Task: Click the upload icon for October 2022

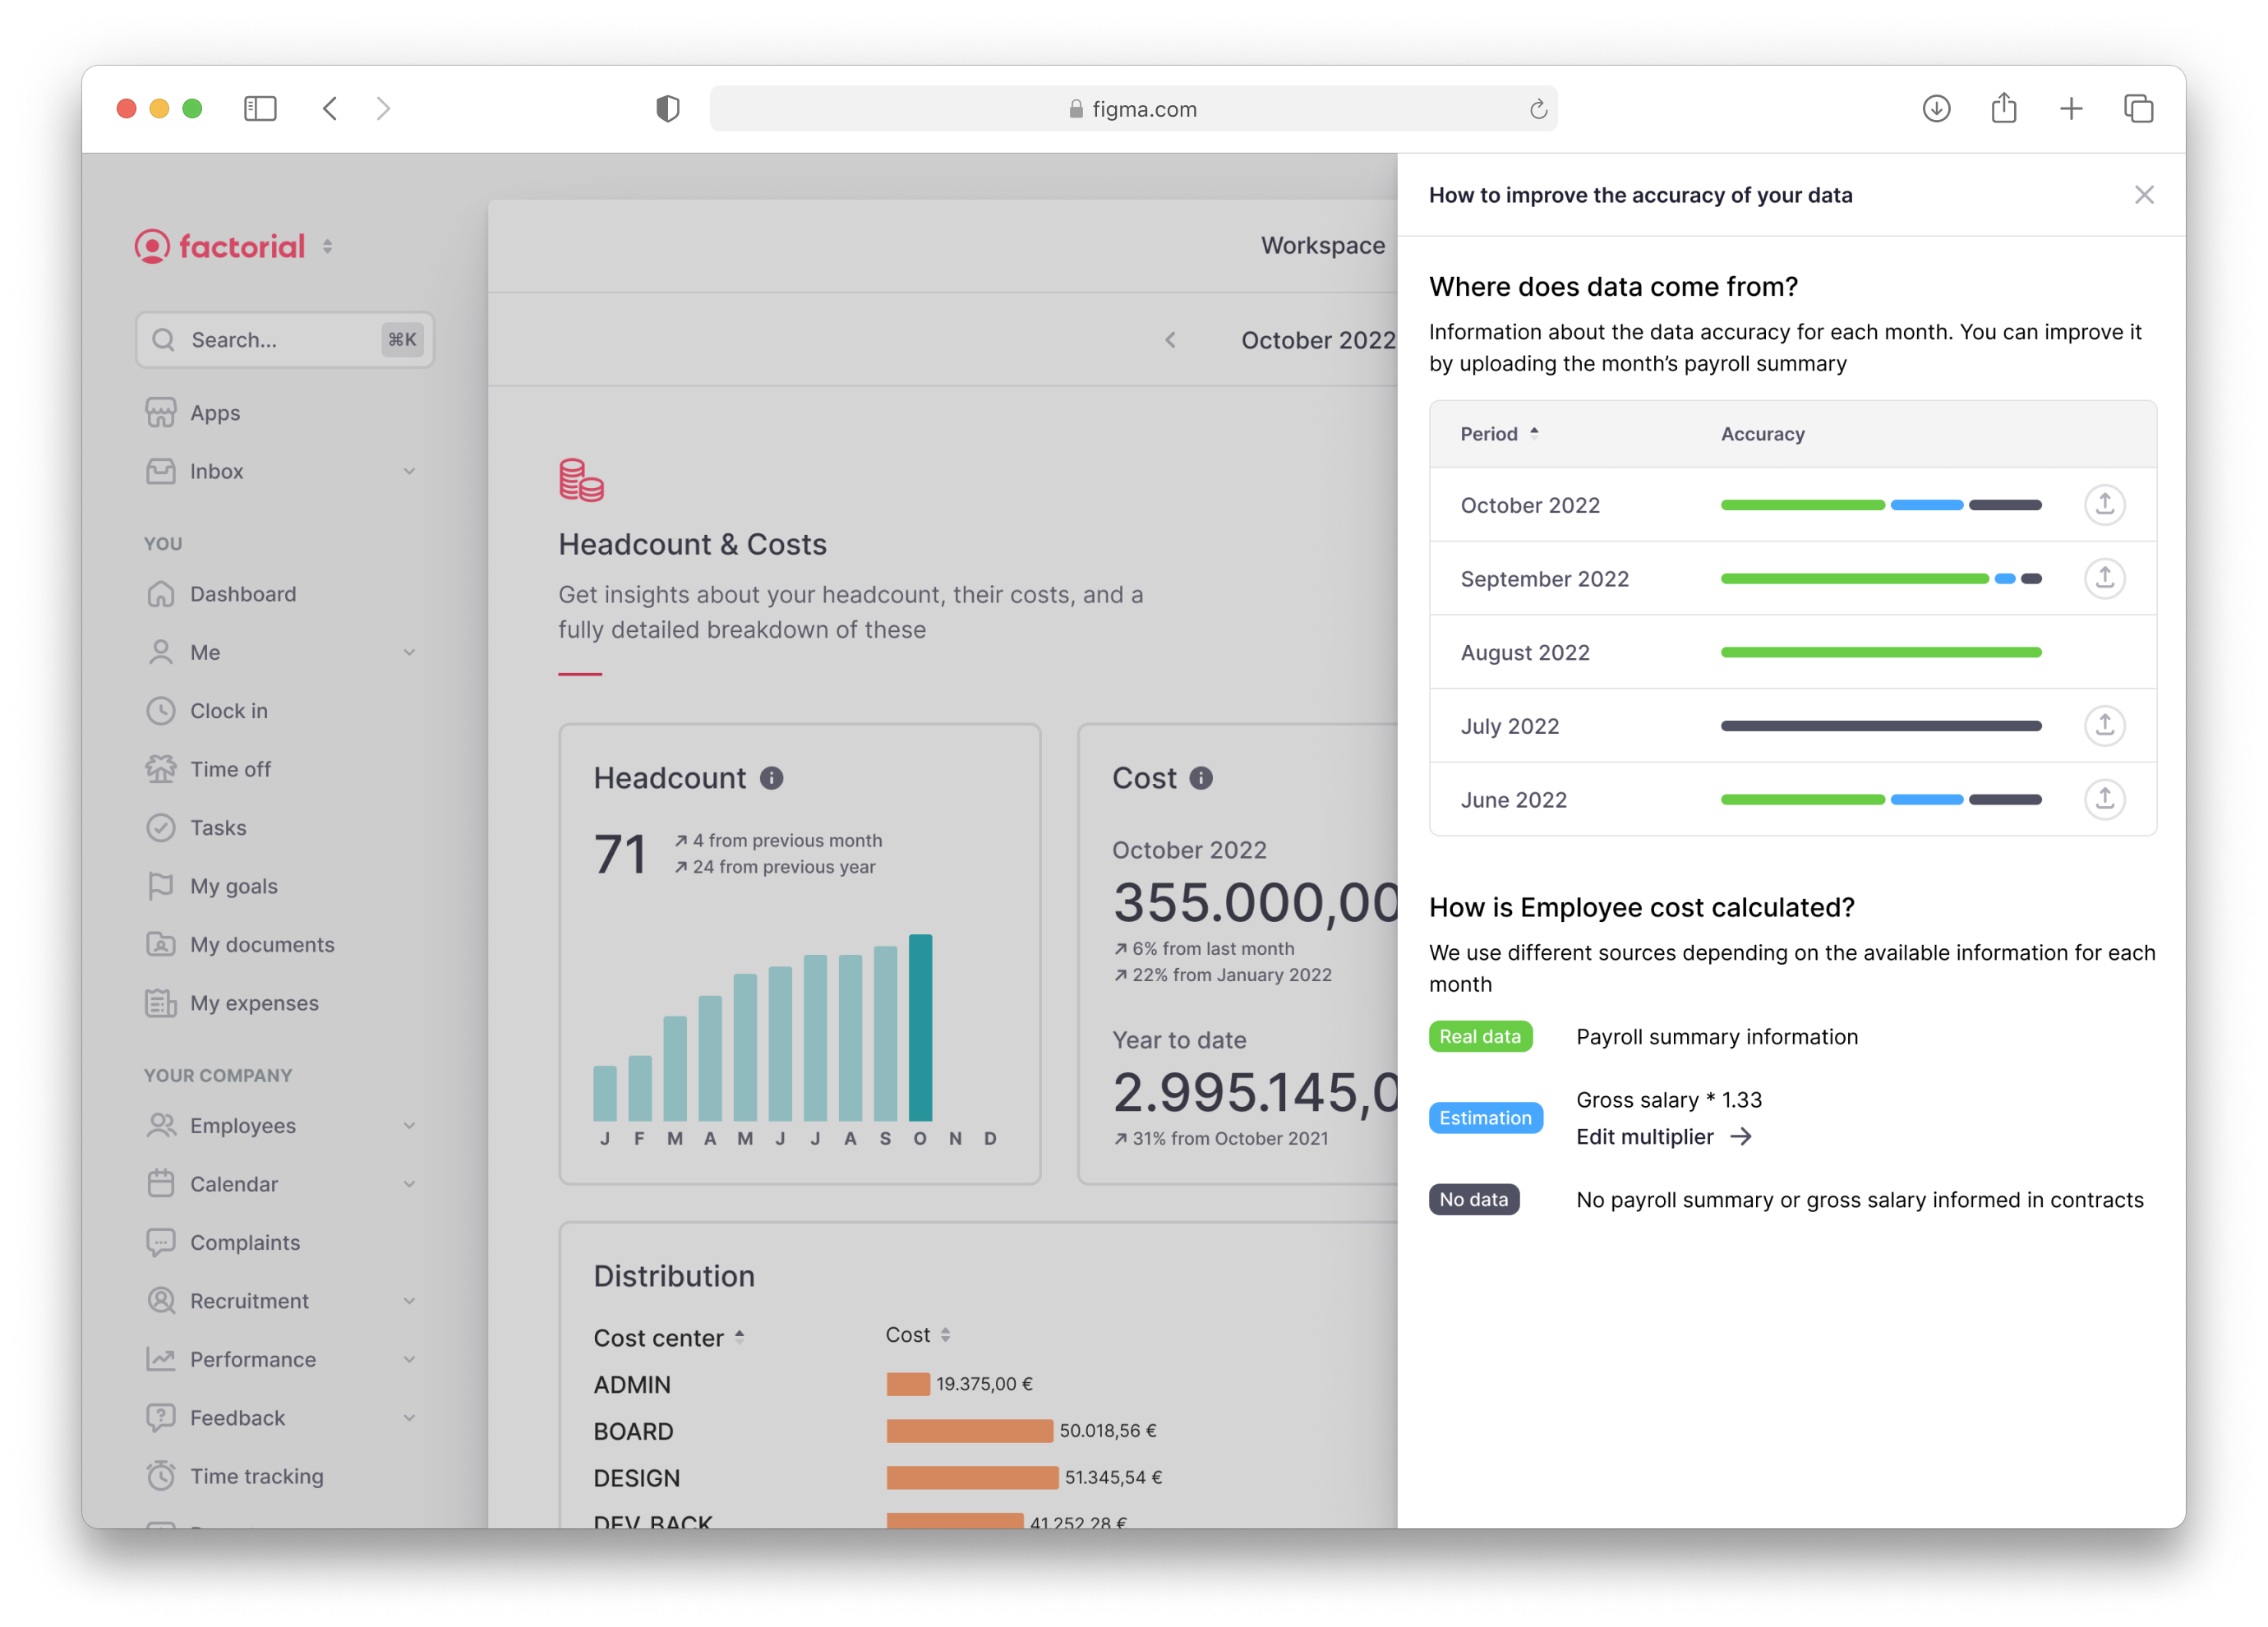Action: pyautogui.click(x=2104, y=504)
